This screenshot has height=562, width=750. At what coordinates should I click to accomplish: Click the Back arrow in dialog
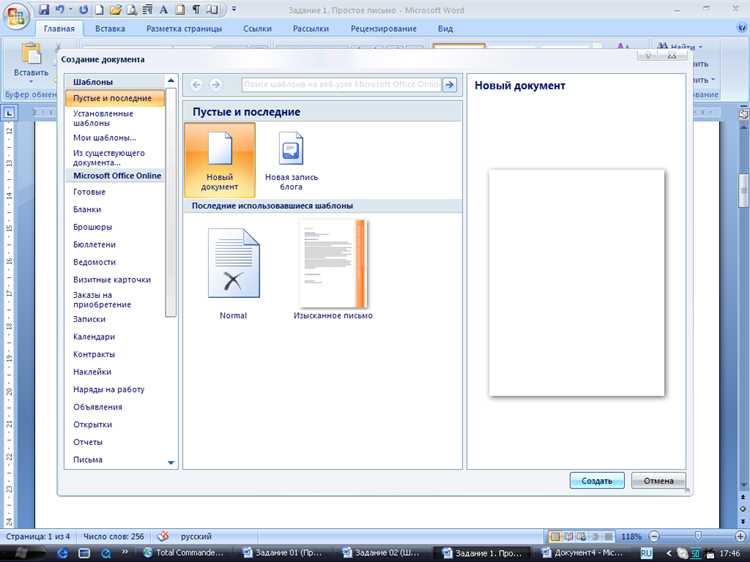tap(196, 85)
